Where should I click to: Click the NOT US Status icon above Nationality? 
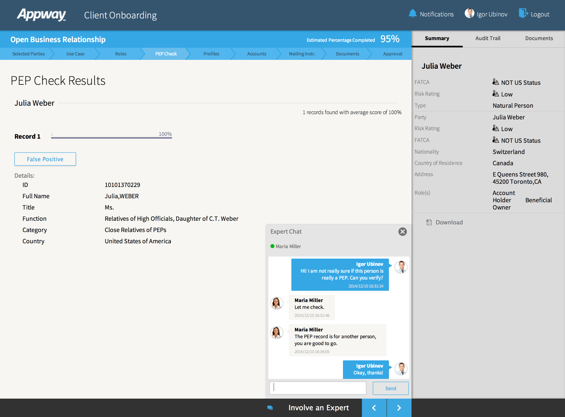tap(495, 140)
